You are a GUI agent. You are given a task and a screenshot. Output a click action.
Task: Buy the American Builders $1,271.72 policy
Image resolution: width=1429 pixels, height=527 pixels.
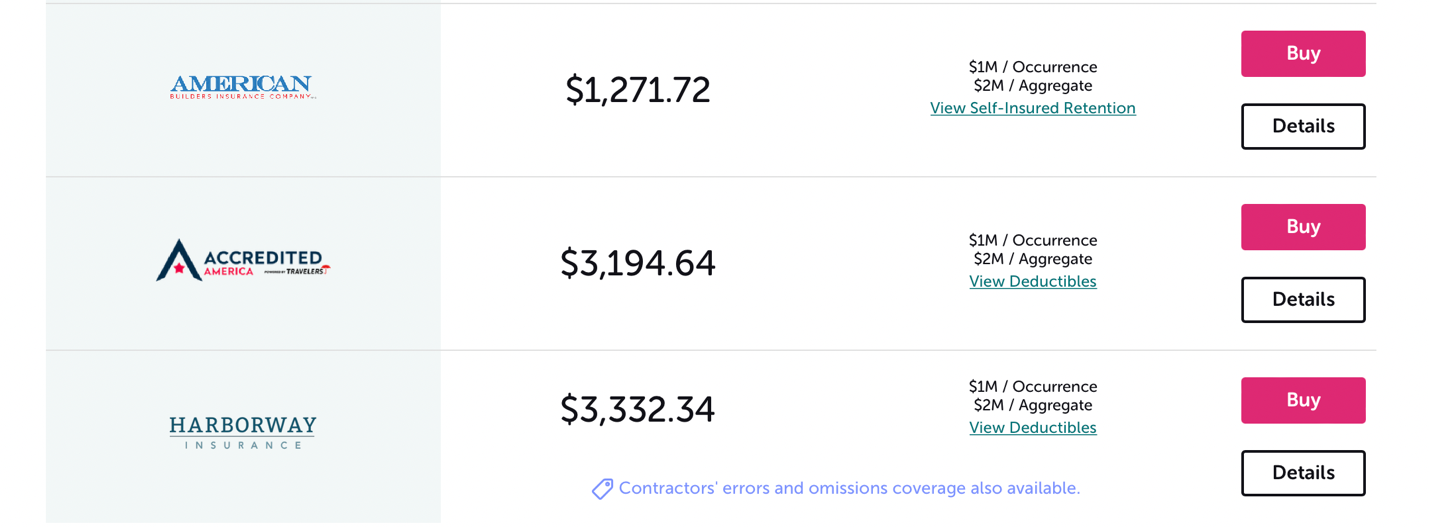pos(1302,54)
